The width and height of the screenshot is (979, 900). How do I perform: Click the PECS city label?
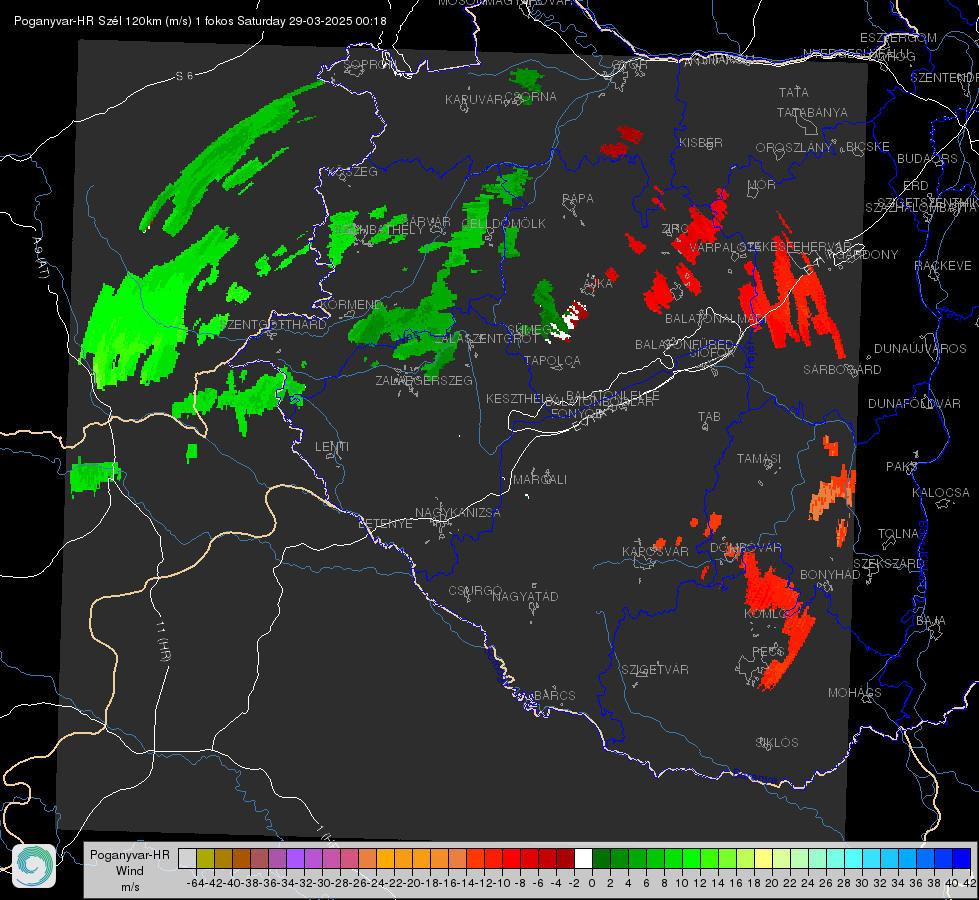point(768,651)
